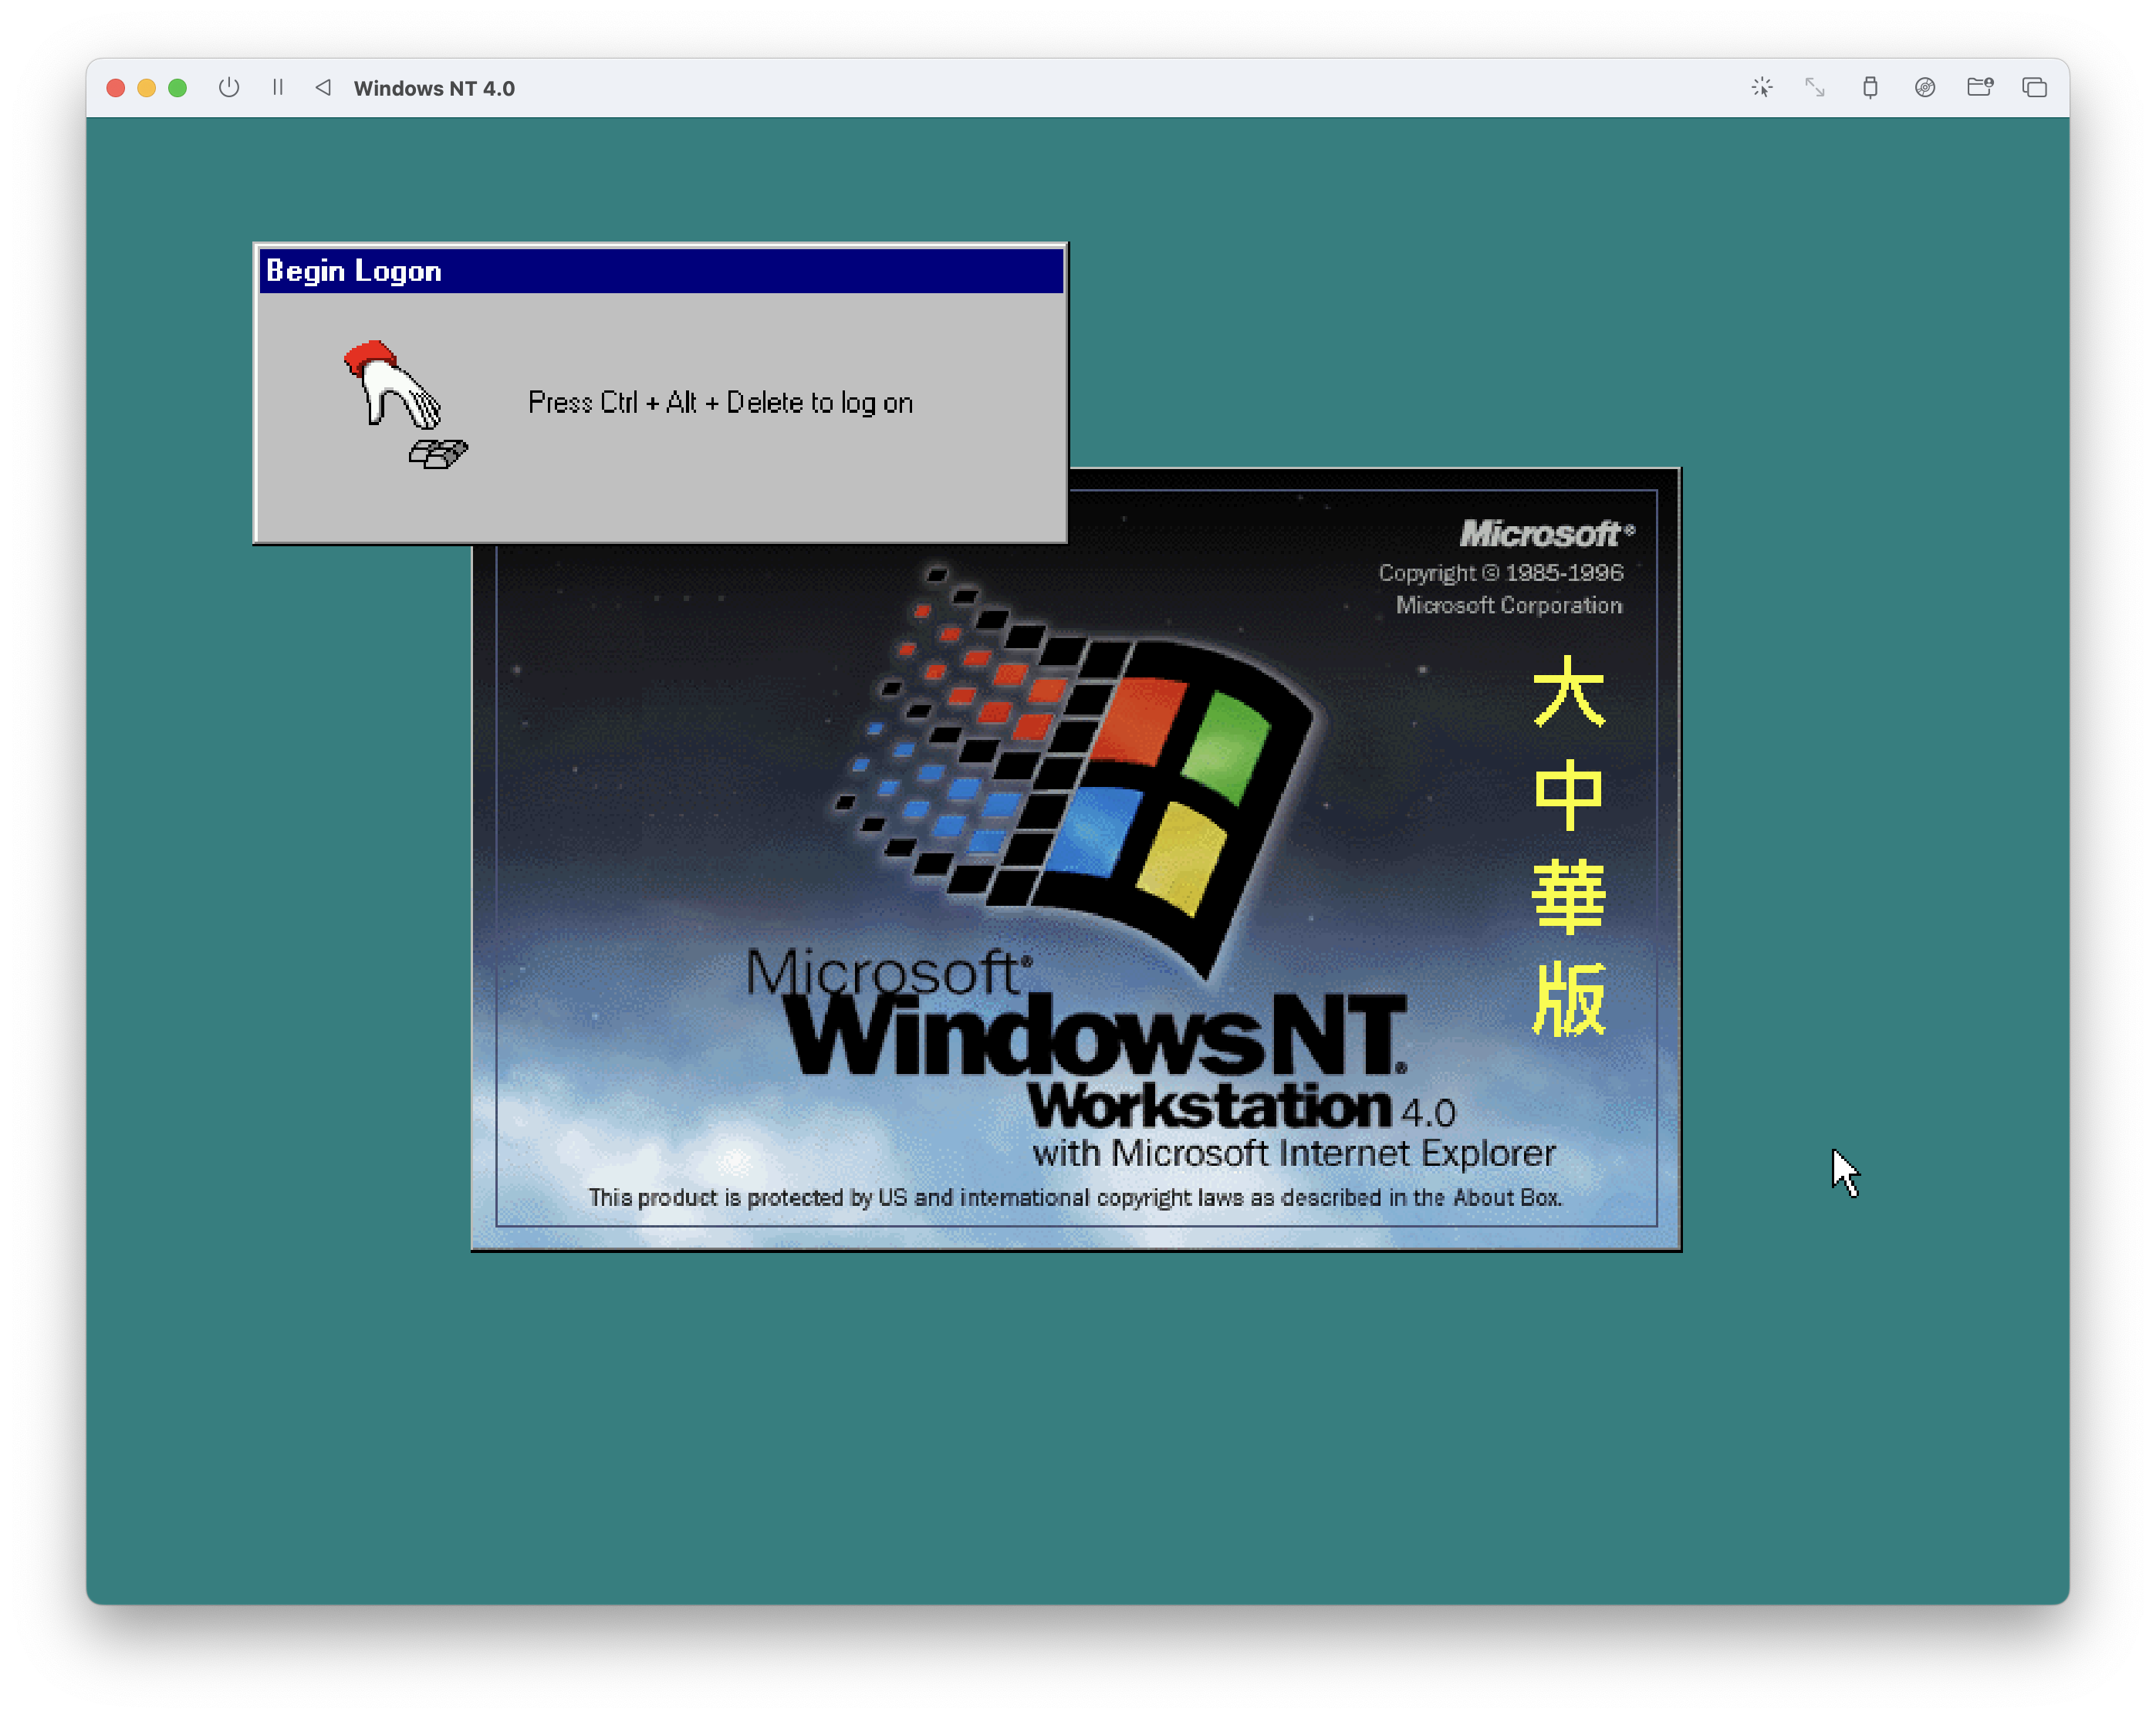Collapse the toolbar using the back arrow

(x=323, y=88)
